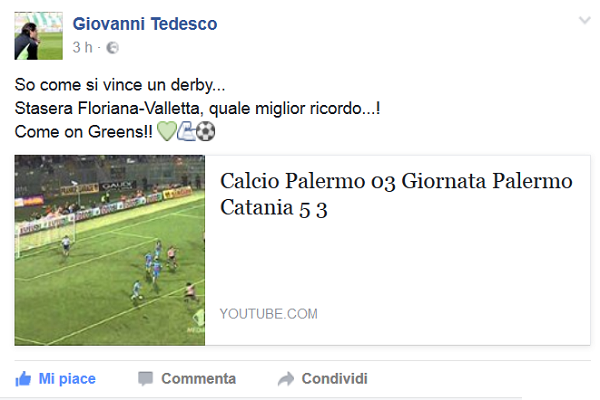
Task: Click the Mi piace label to like
Action: point(67,379)
